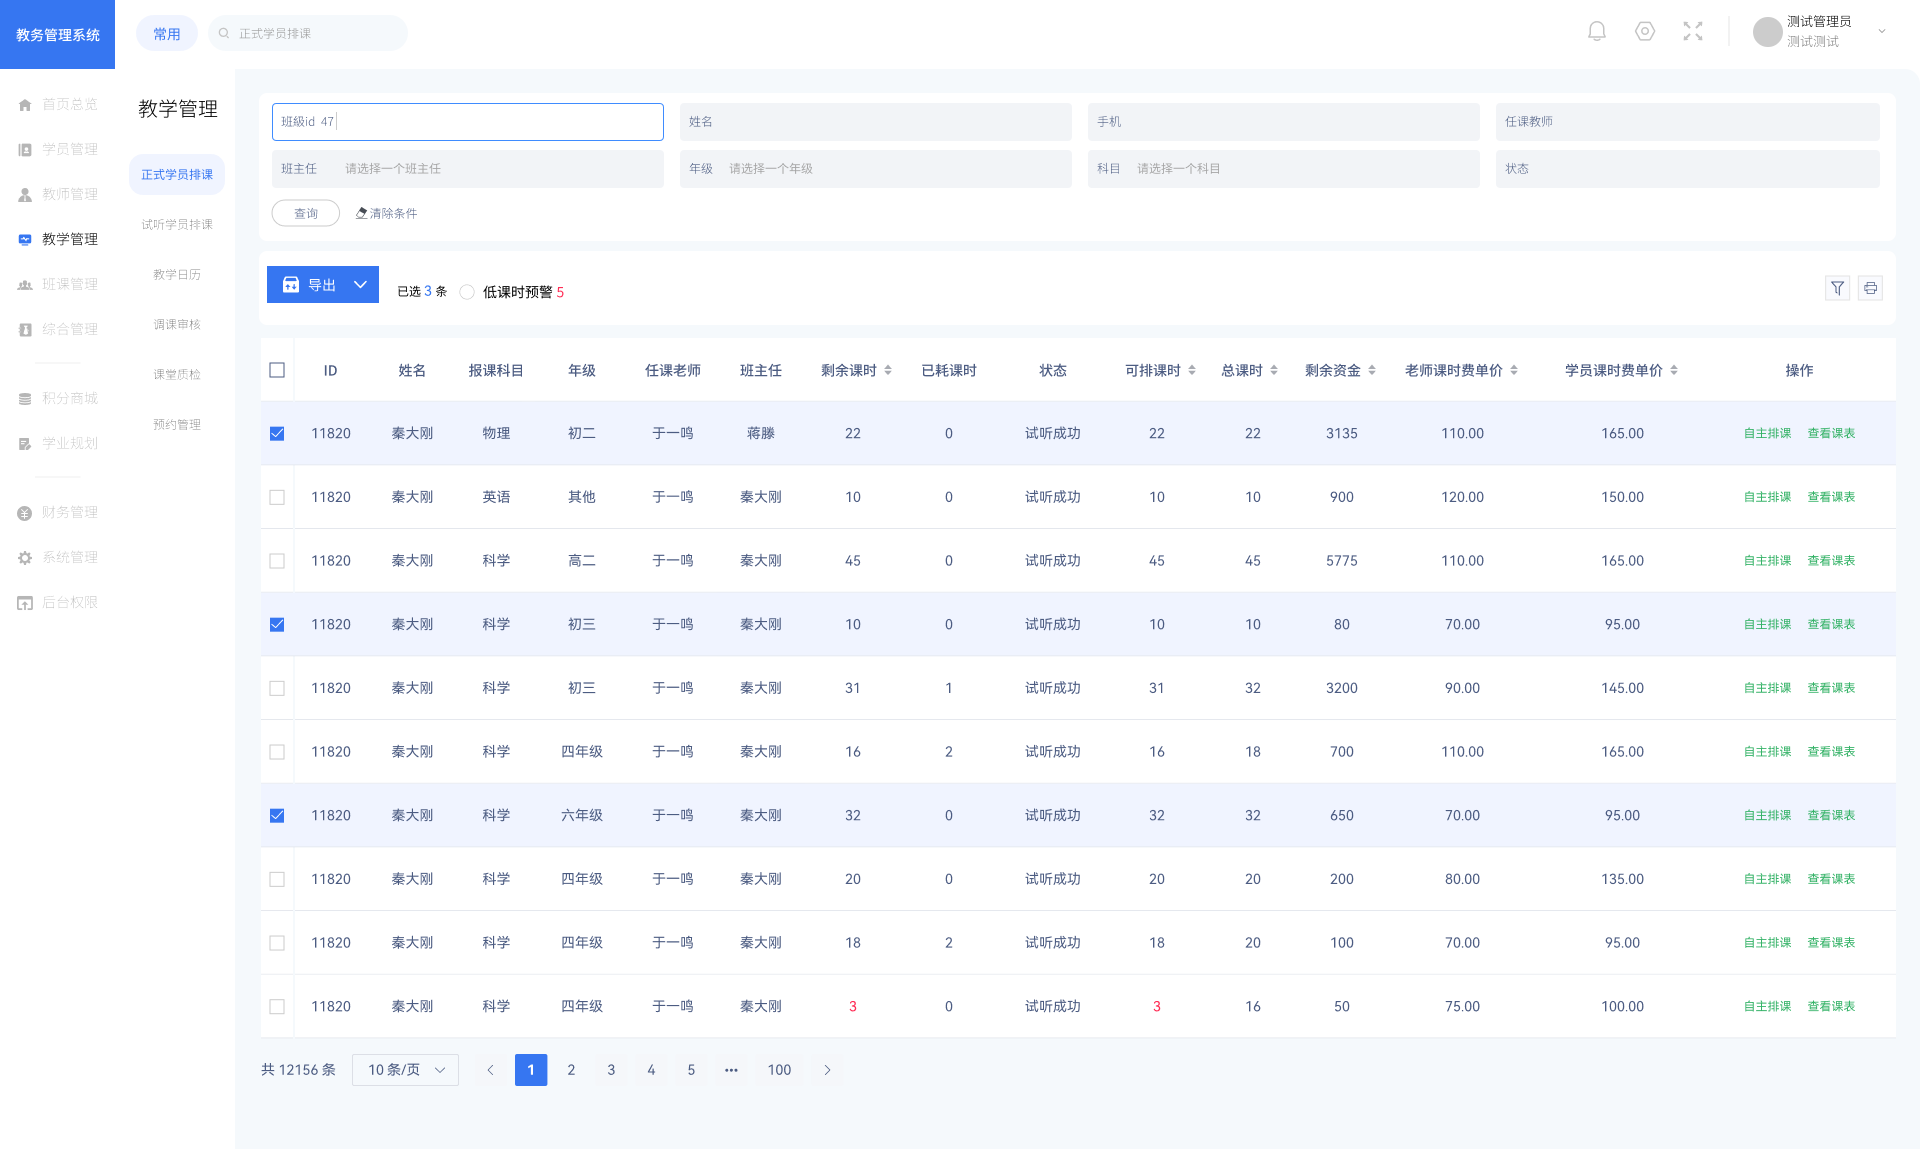Click the 学业规划 sidebar icon
The width and height of the screenshot is (1920, 1149).
pyautogui.click(x=25, y=443)
